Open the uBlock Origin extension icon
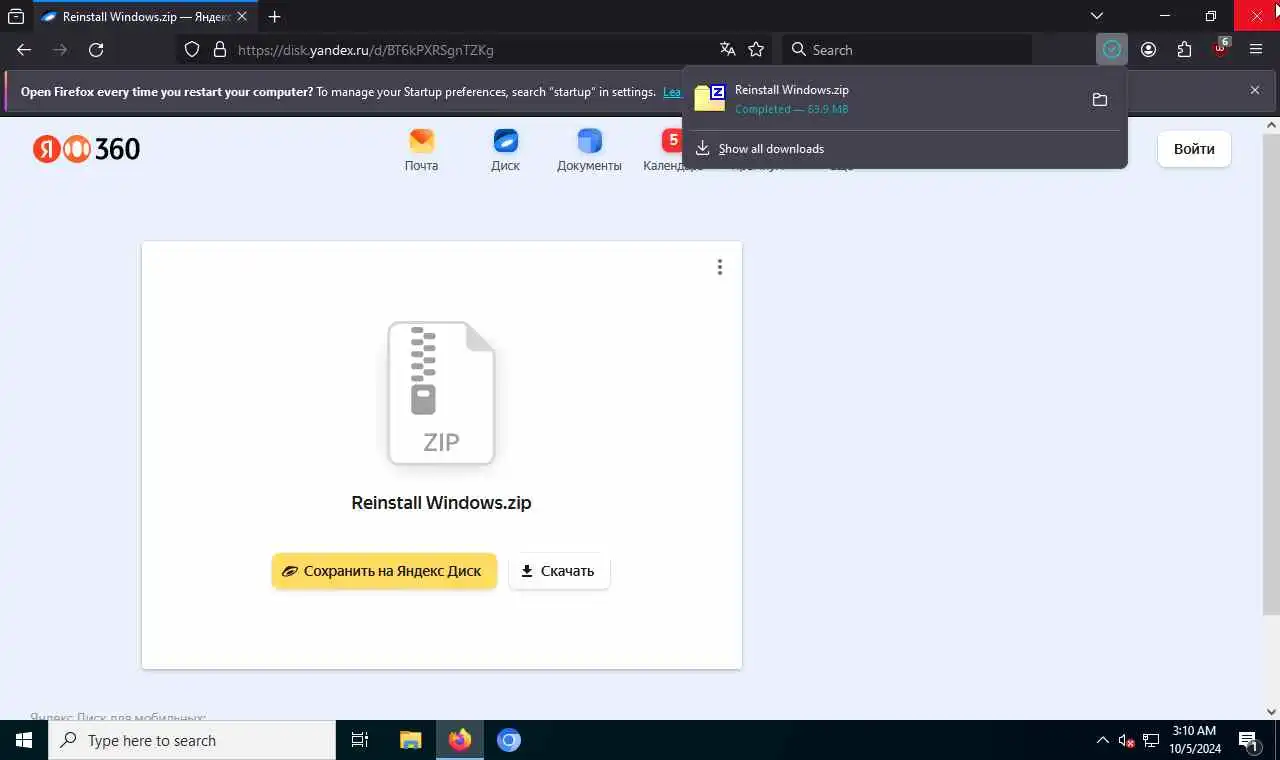 [1221, 48]
